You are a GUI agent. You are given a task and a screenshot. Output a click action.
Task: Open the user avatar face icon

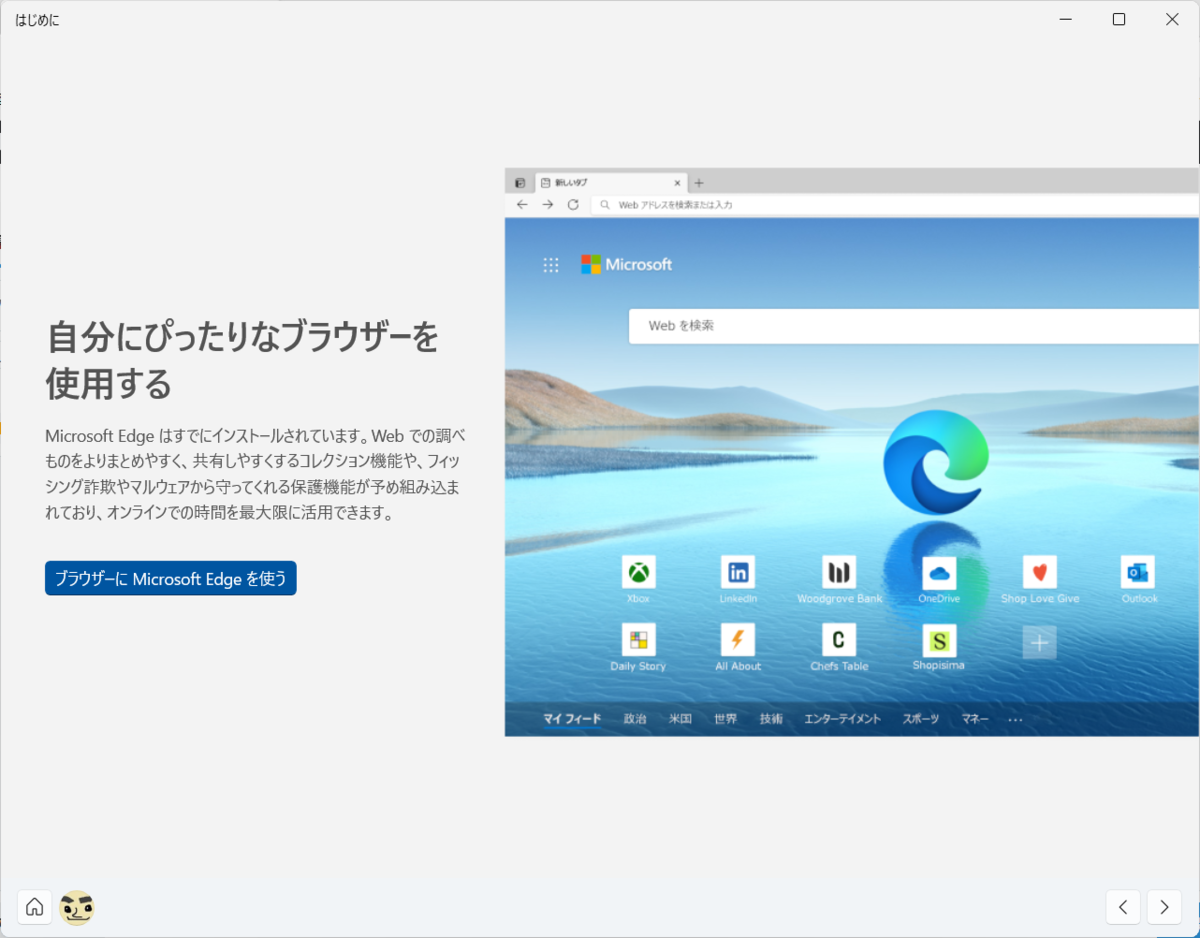[77, 907]
